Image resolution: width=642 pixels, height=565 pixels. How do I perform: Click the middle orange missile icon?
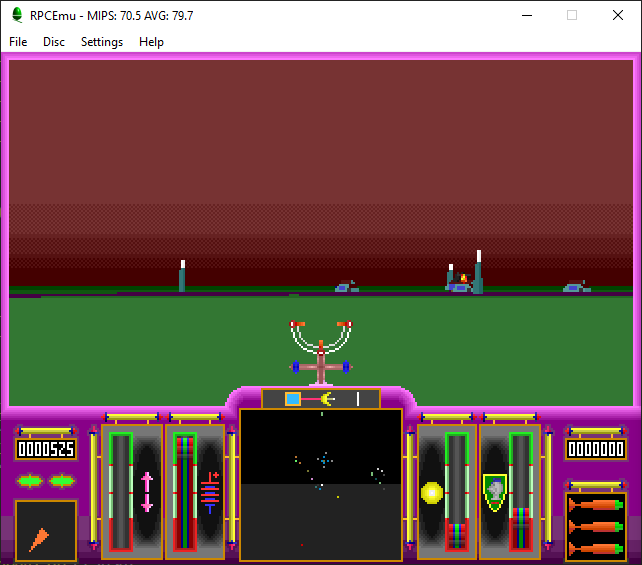(596, 527)
